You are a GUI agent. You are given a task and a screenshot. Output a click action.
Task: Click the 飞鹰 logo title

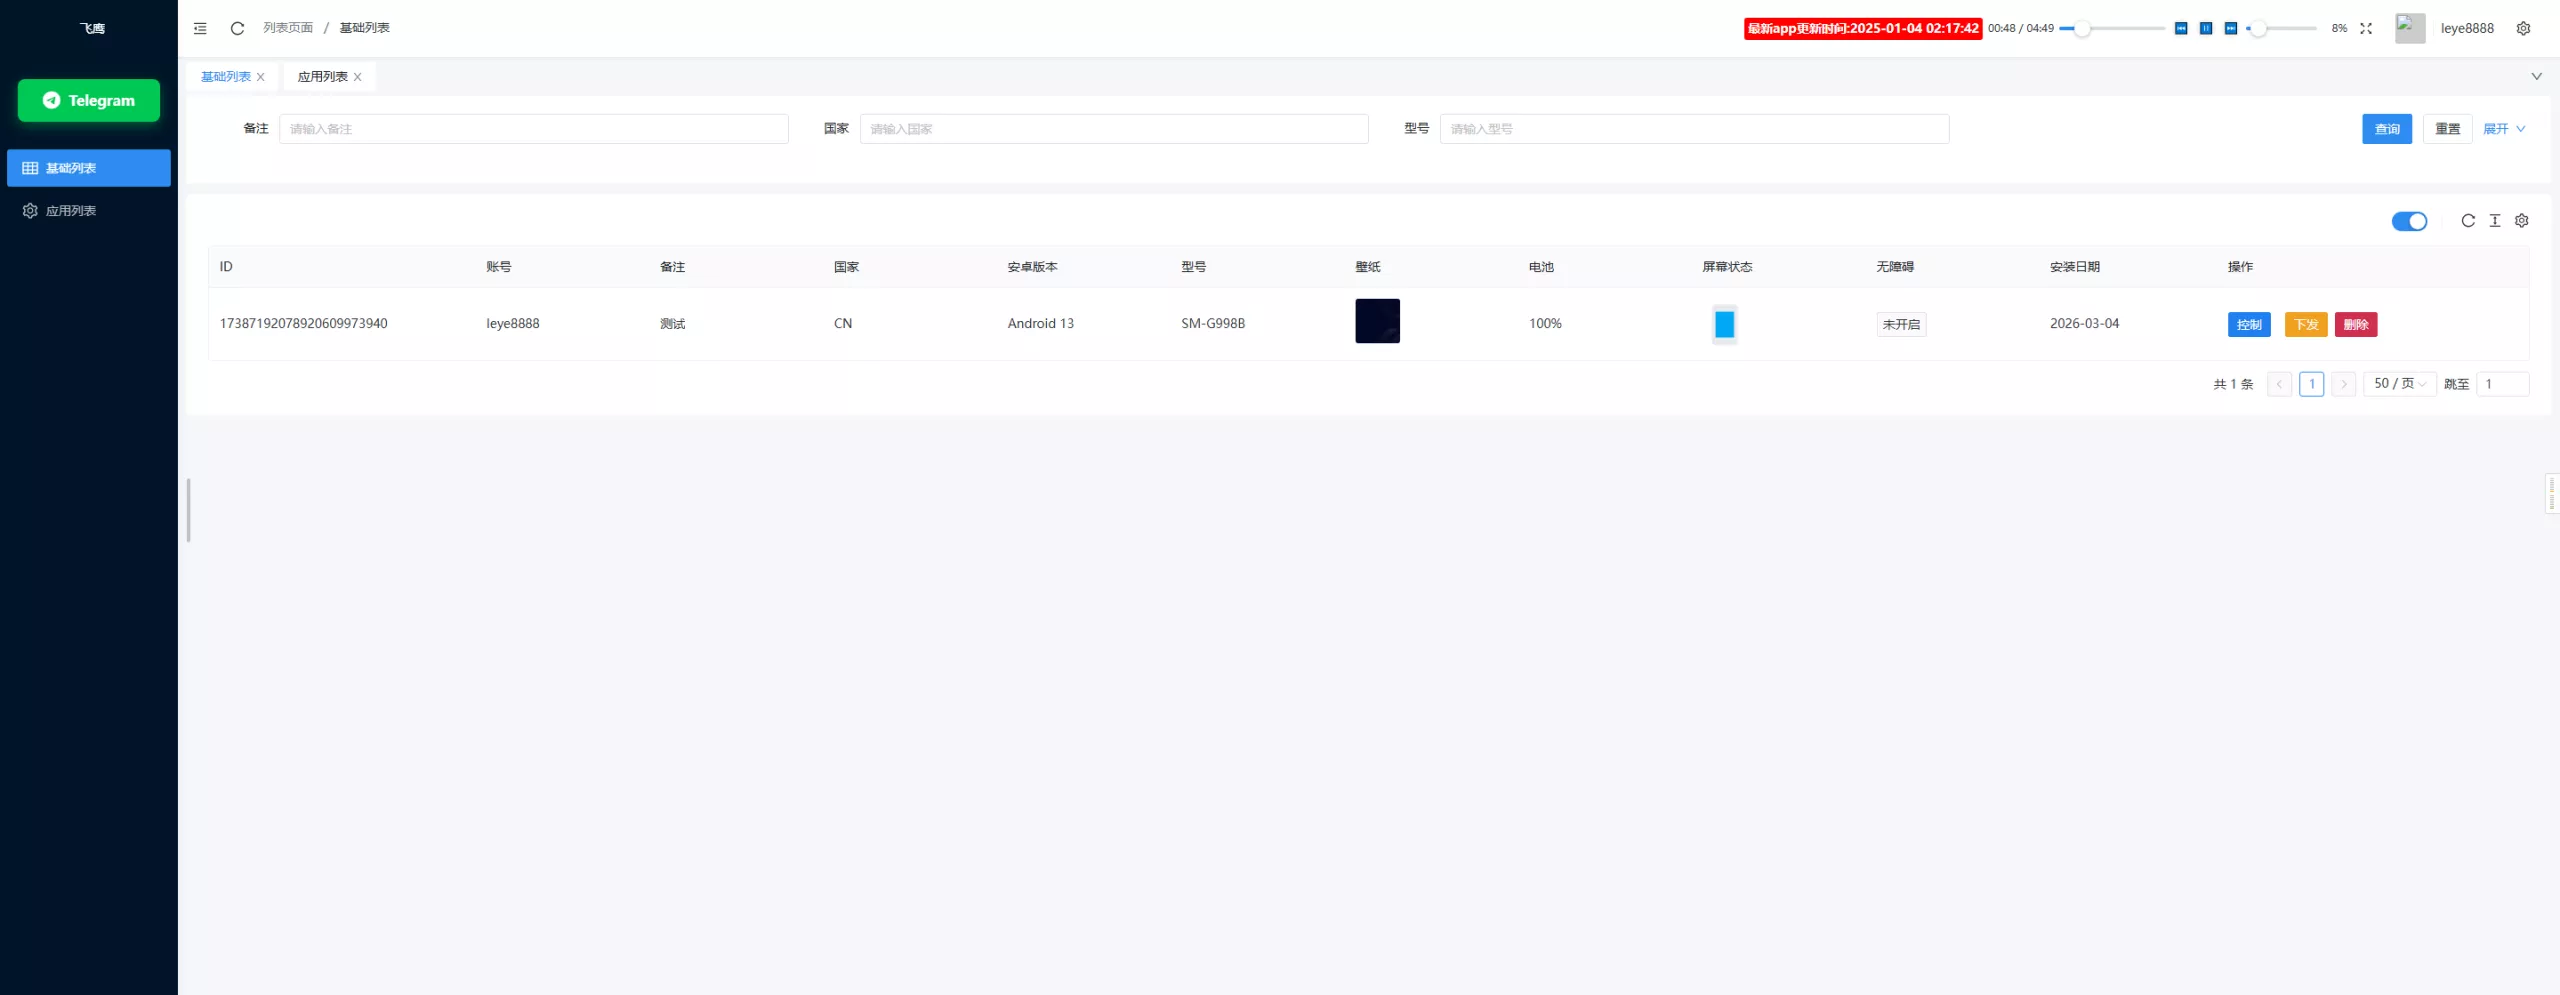[x=92, y=28]
